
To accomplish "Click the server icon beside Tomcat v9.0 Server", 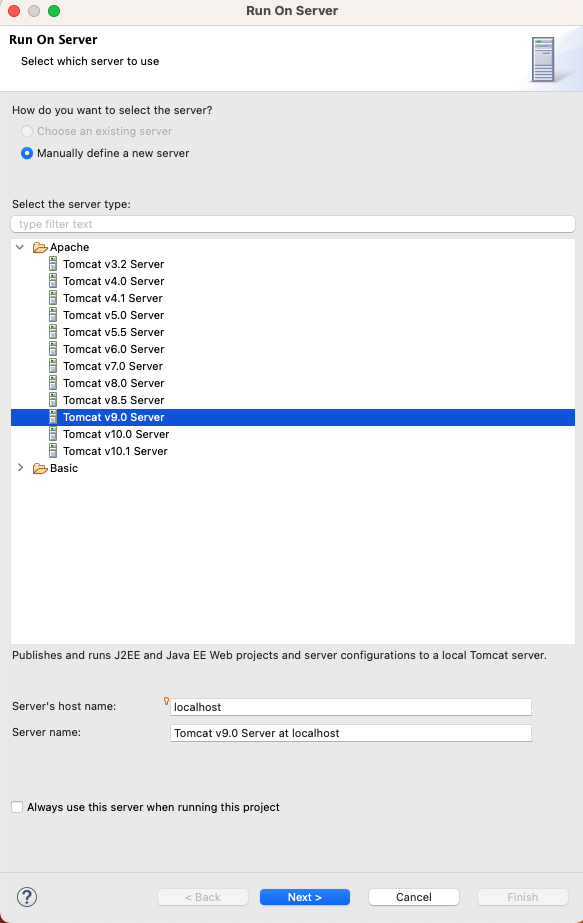I will (x=53, y=418).
